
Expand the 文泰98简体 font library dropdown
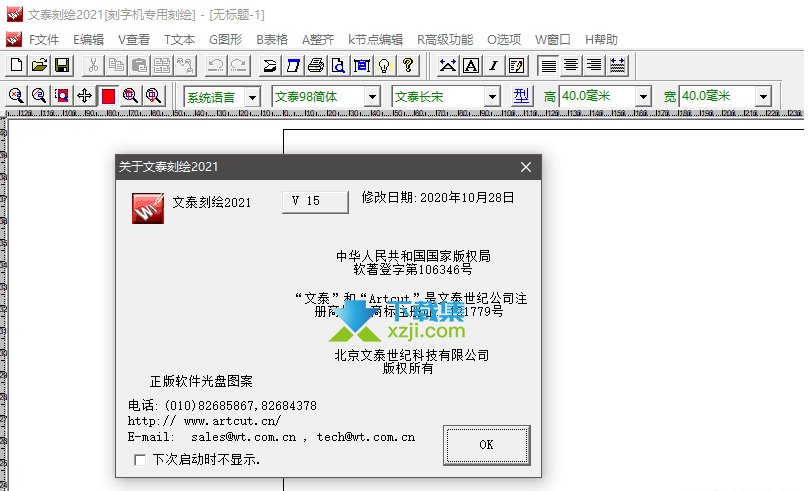pyautogui.click(x=372, y=96)
